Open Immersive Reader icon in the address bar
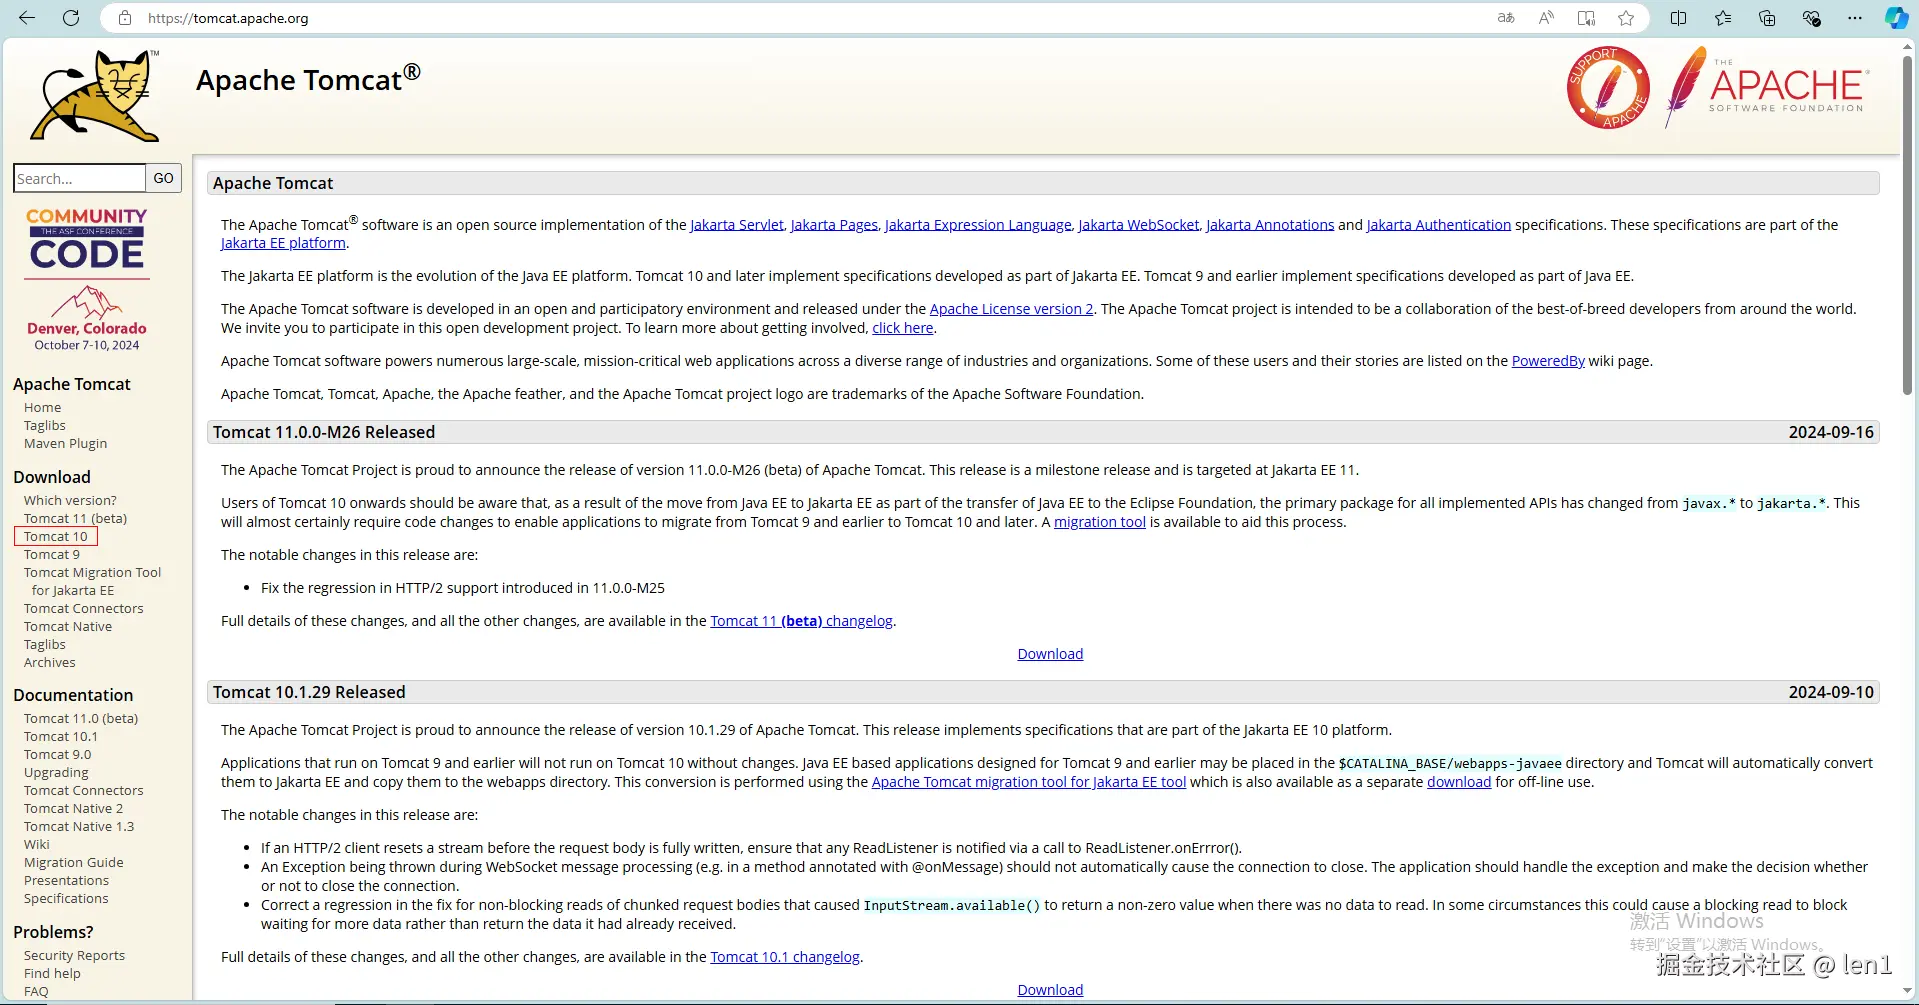The width and height of the screenshot is (1919, 1005). 1586,18
